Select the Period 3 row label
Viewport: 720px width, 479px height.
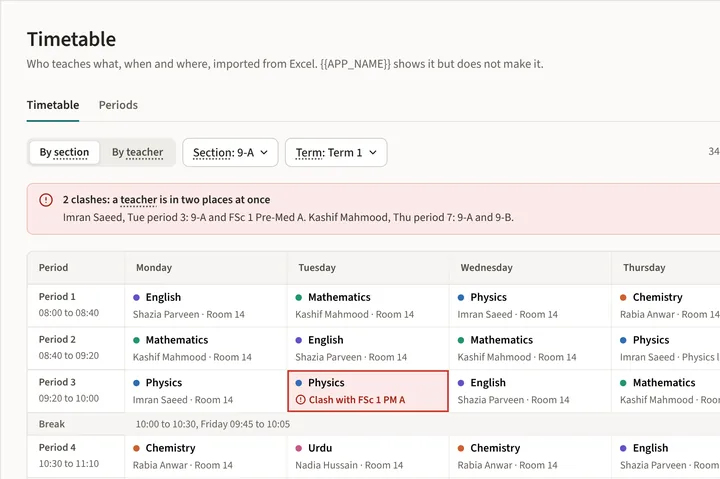[x=57, y=382]
